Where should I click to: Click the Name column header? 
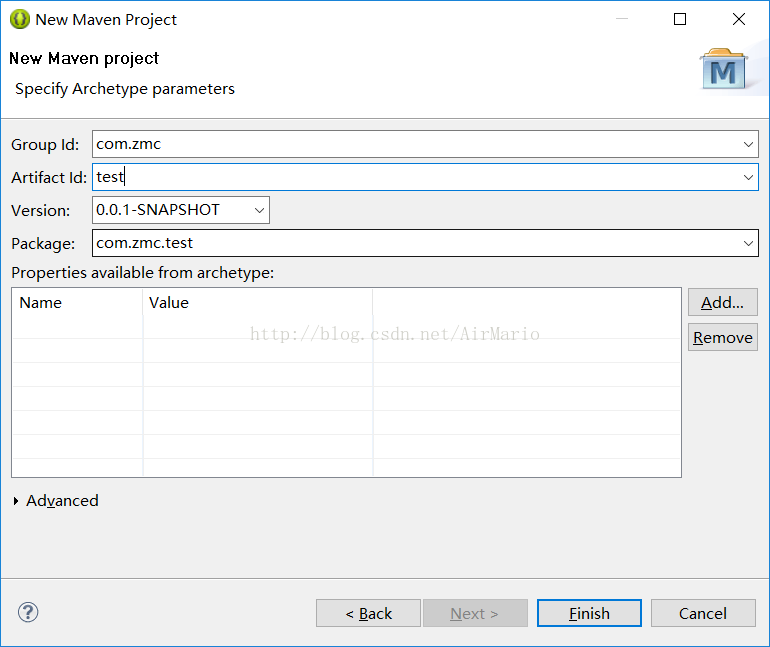click(77, 302)
